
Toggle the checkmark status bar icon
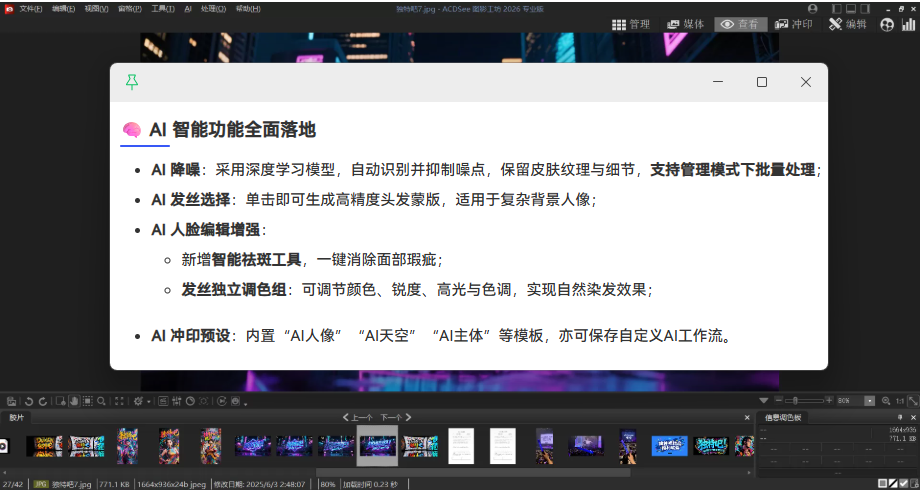[x=904, y=484]
